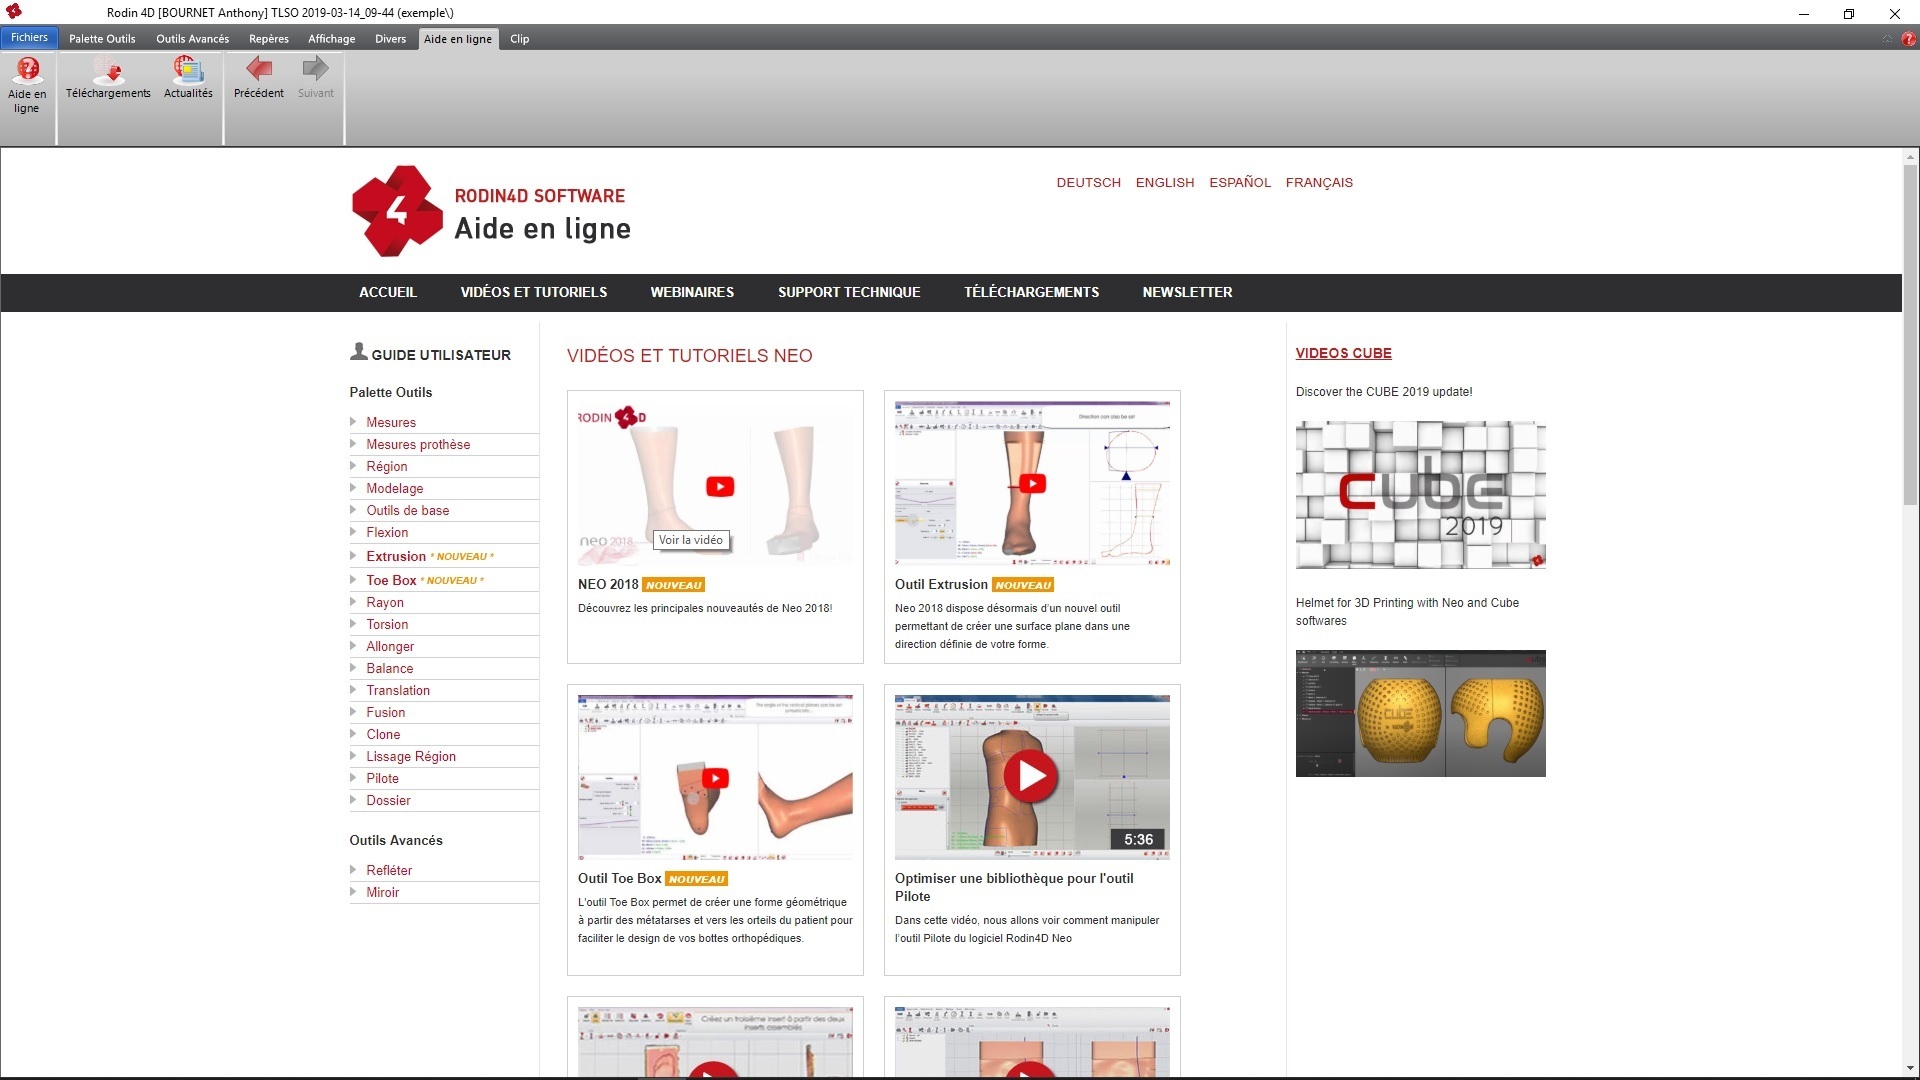Open the 3D printing helmet thumbnail

pyautogui.click(x=1420, y=713)
